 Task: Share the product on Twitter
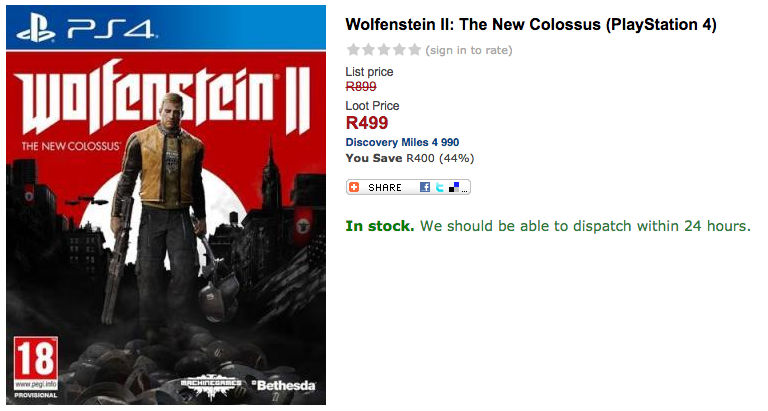(x=439, y=187)
